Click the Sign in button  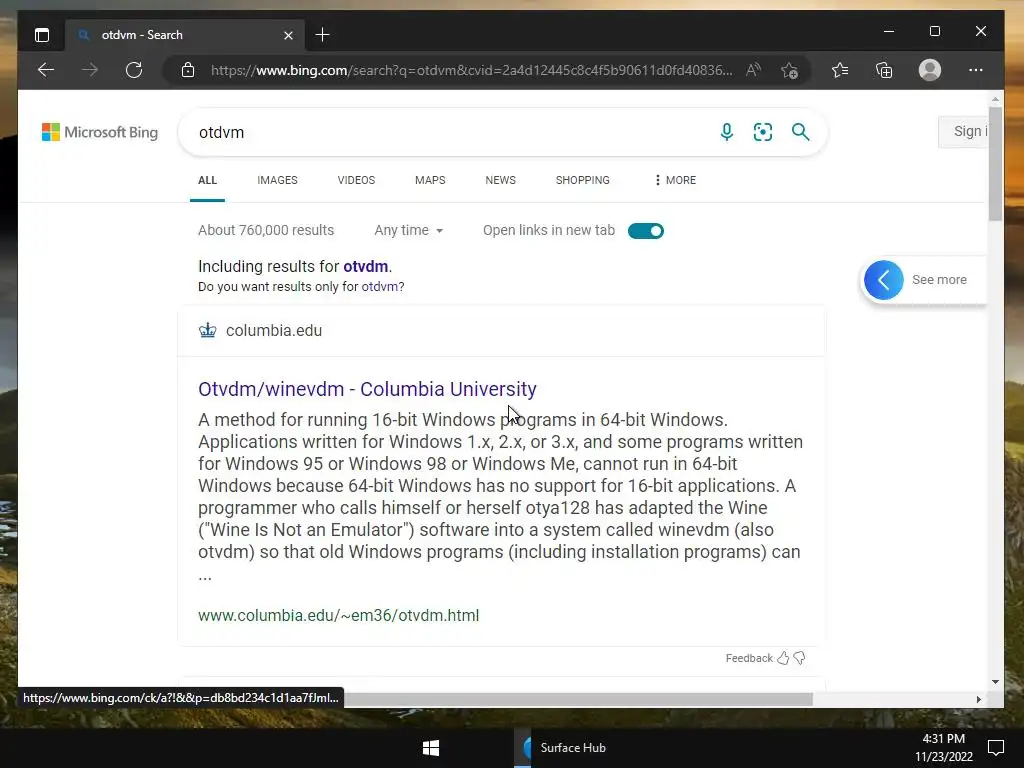pos(963,132)
